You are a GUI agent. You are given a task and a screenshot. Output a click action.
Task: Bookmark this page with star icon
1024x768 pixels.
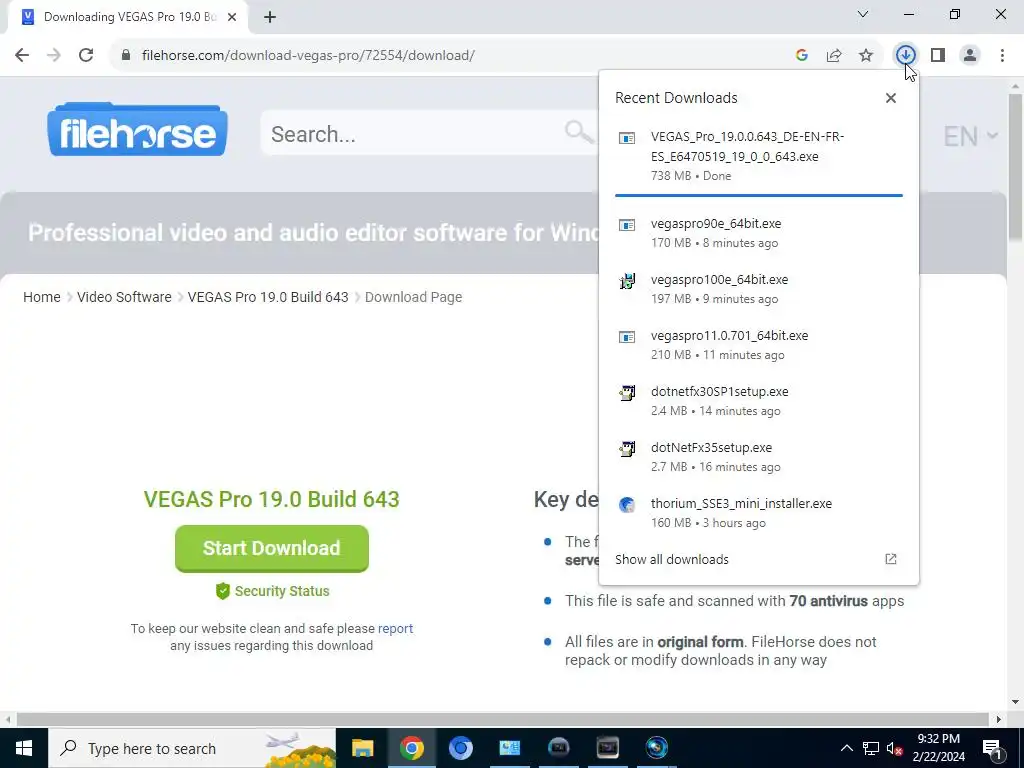click(866, 55)
